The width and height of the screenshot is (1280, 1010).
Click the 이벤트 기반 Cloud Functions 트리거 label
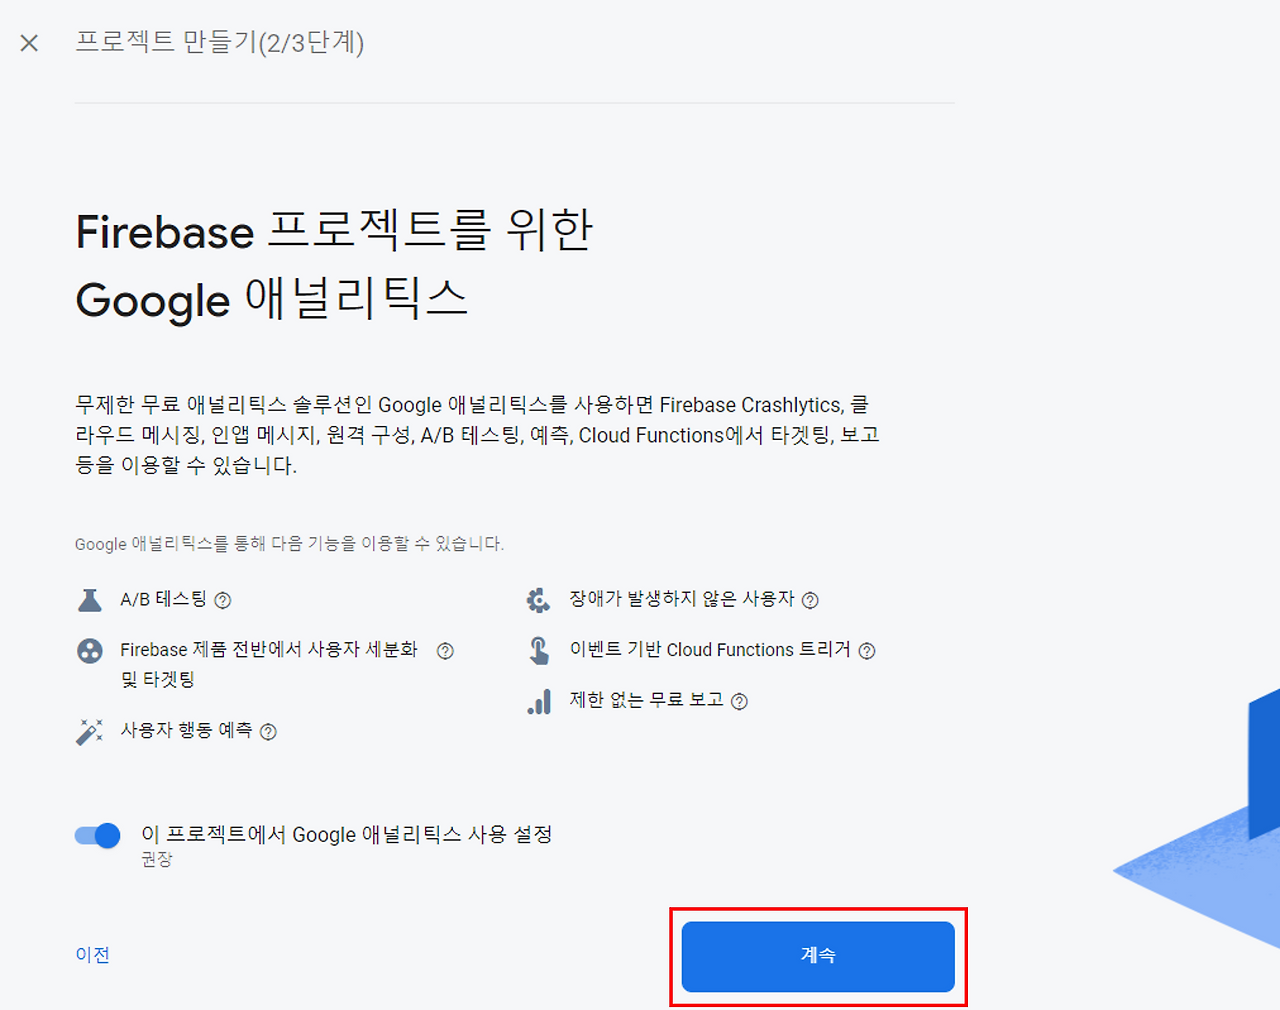710,650
